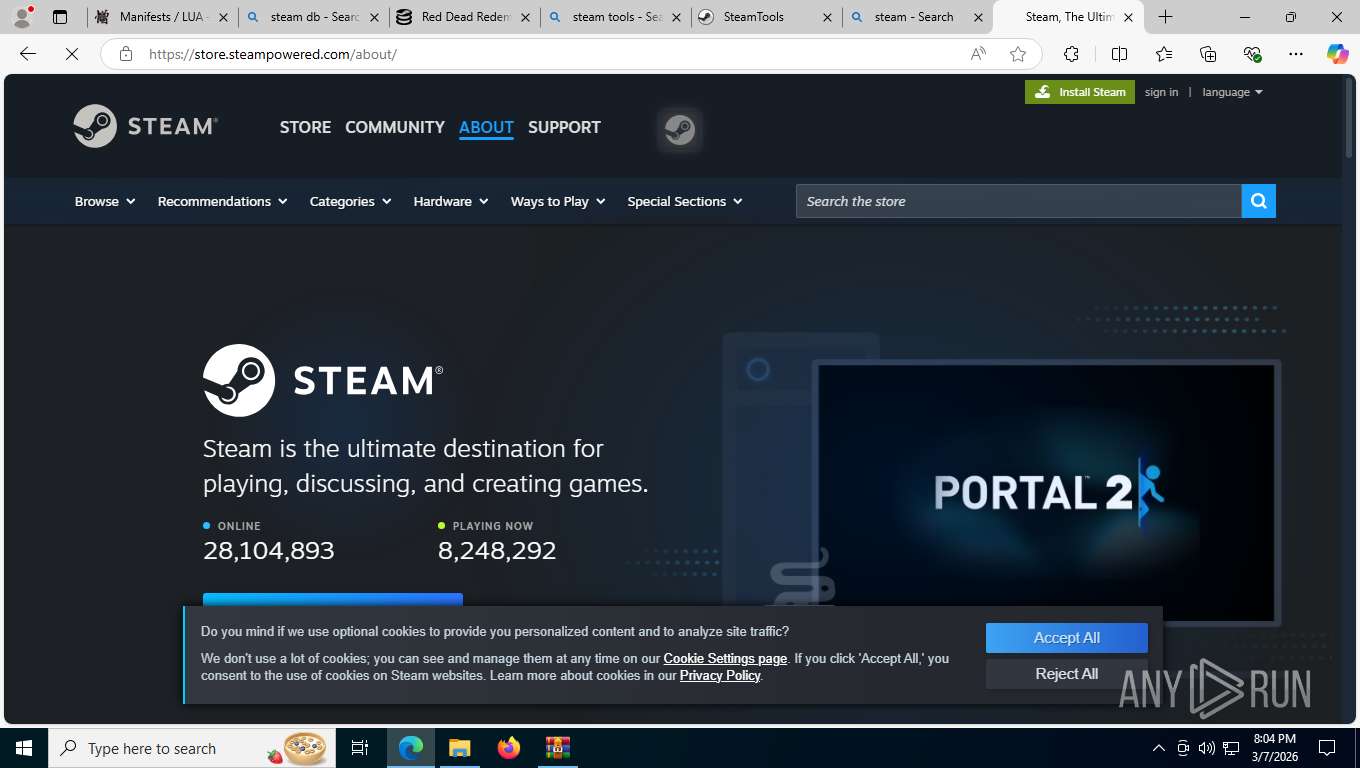
Task: Click the round Steam icon button
Action: click(680, 130)
